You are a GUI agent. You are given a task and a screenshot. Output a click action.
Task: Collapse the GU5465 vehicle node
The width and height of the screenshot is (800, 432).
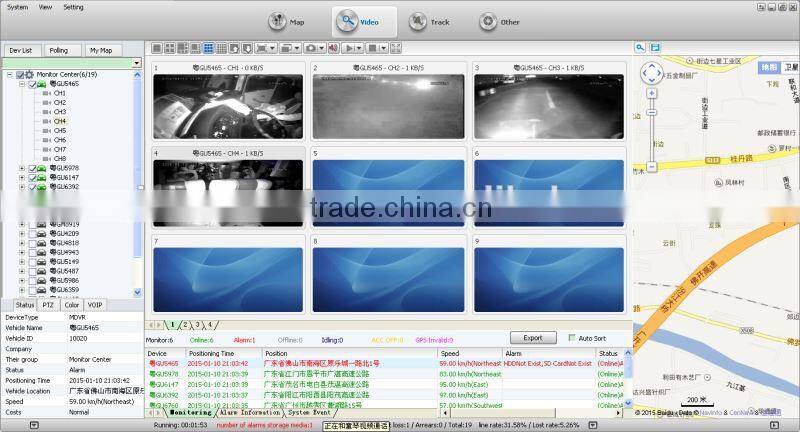pyautogui.click(x=22, y=84)
